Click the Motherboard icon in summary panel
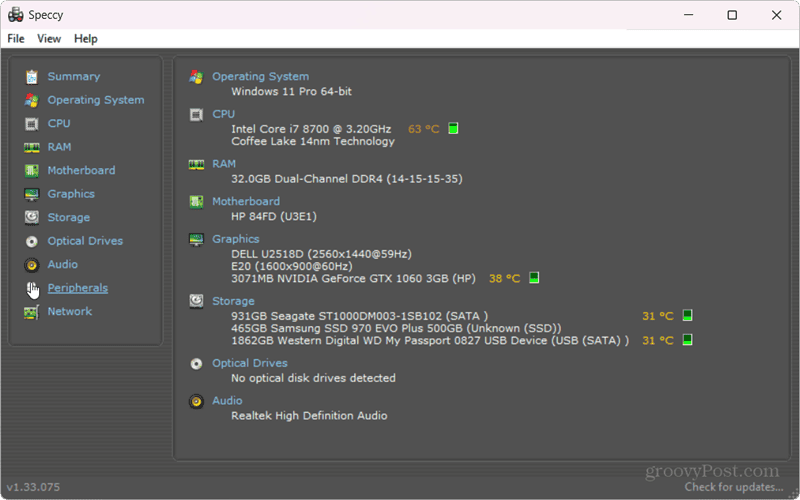This screenshot has height=500, width=800. (x=196, y=202)
